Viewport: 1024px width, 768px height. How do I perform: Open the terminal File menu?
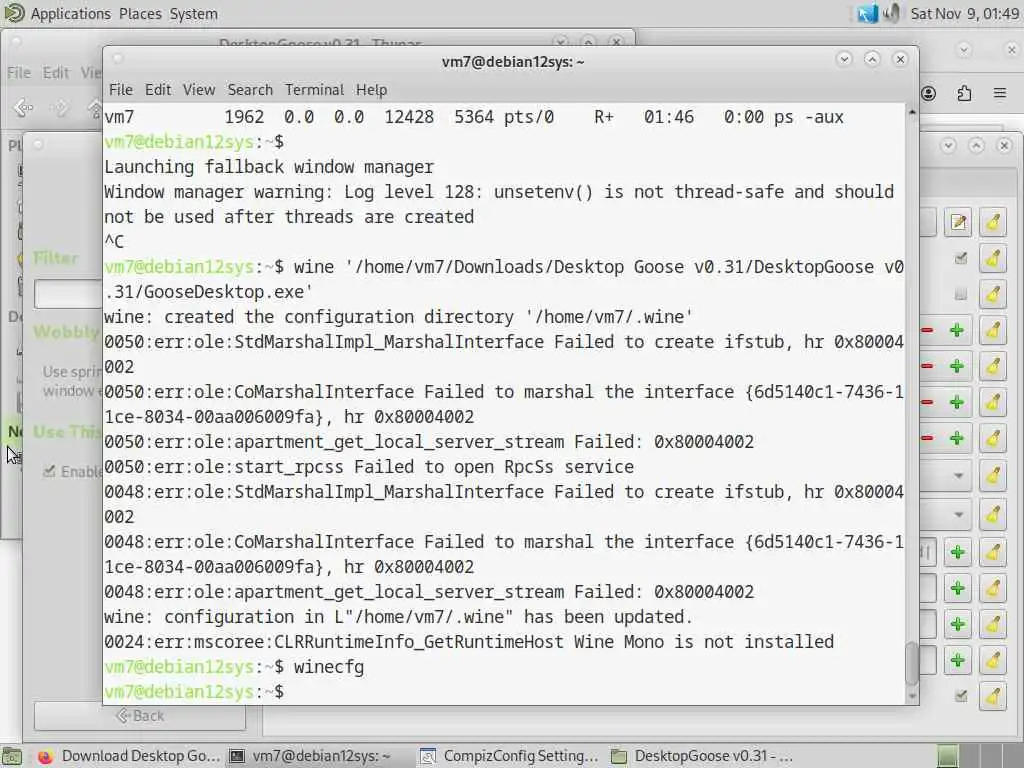pyautogui.click(x=120, y=89)
